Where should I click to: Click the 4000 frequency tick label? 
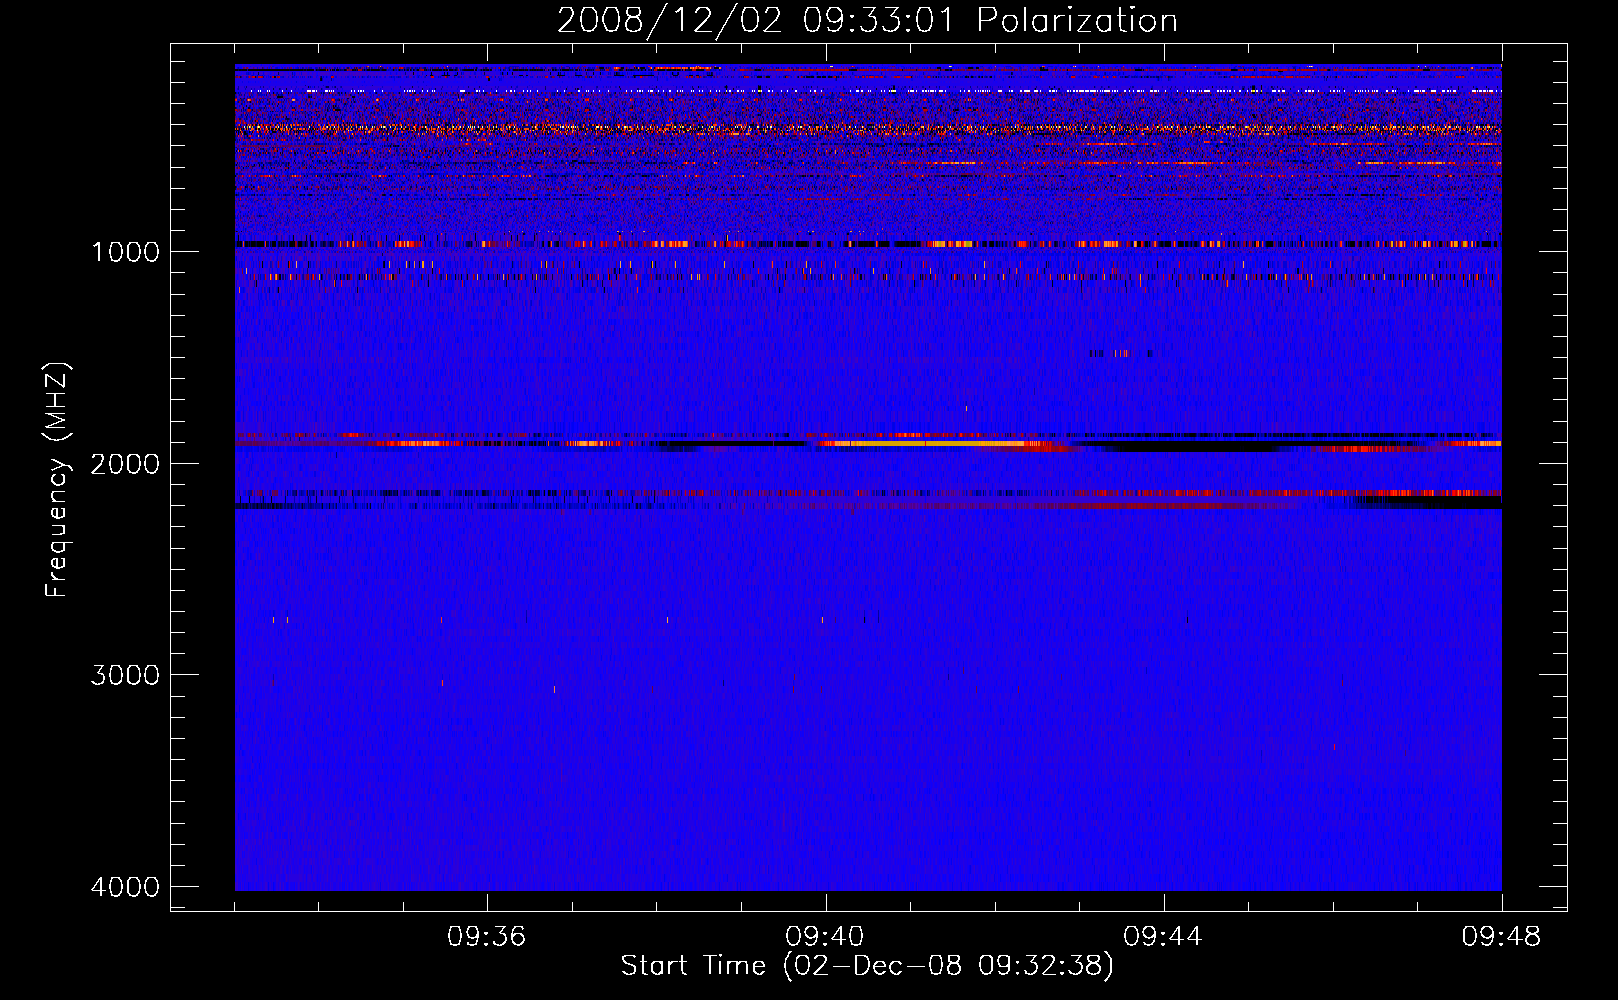[x=125, y=887]
